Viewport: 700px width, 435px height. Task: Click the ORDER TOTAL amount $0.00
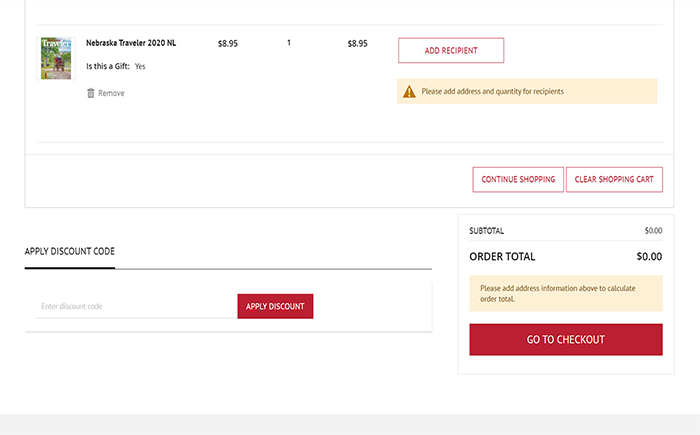click(x=649, y=257)
